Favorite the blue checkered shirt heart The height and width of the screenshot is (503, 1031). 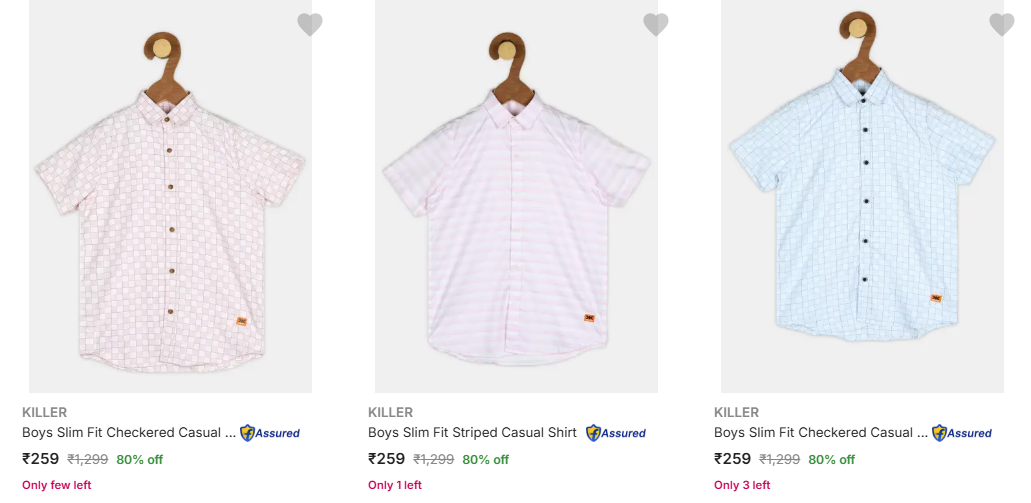tap(1001, 25)
